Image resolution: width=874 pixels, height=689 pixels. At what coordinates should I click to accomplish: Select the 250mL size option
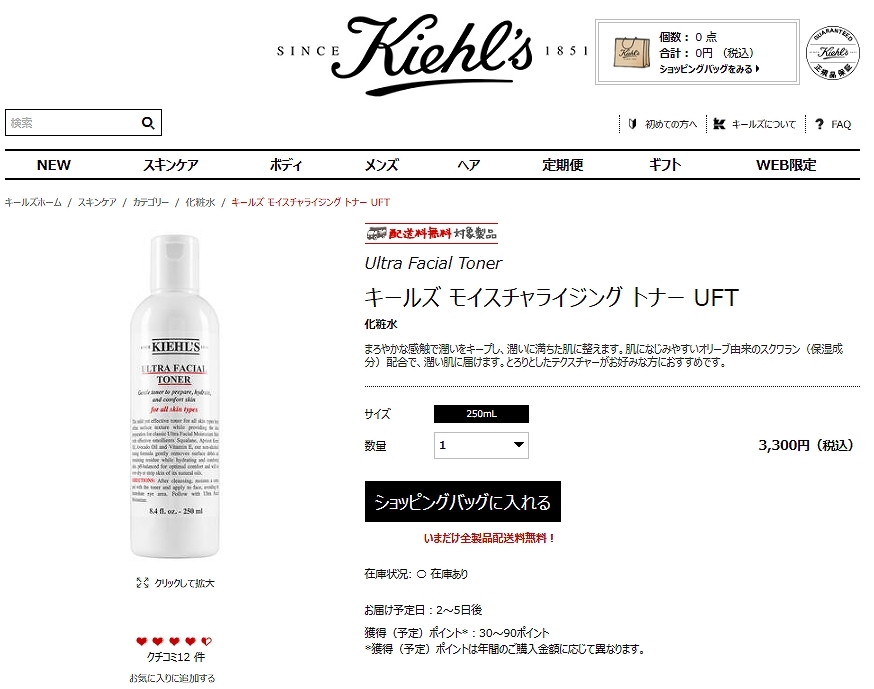[481, 414]
